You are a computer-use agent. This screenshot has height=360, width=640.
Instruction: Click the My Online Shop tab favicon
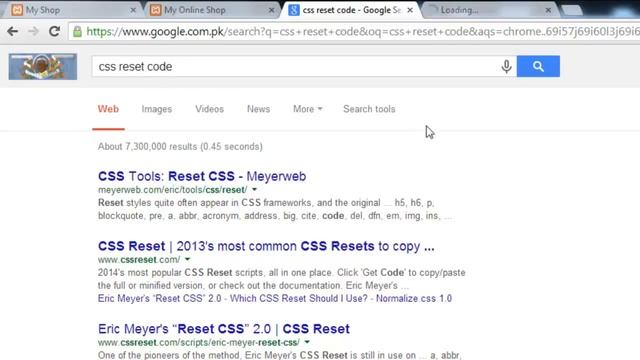[x=156, y=10]
